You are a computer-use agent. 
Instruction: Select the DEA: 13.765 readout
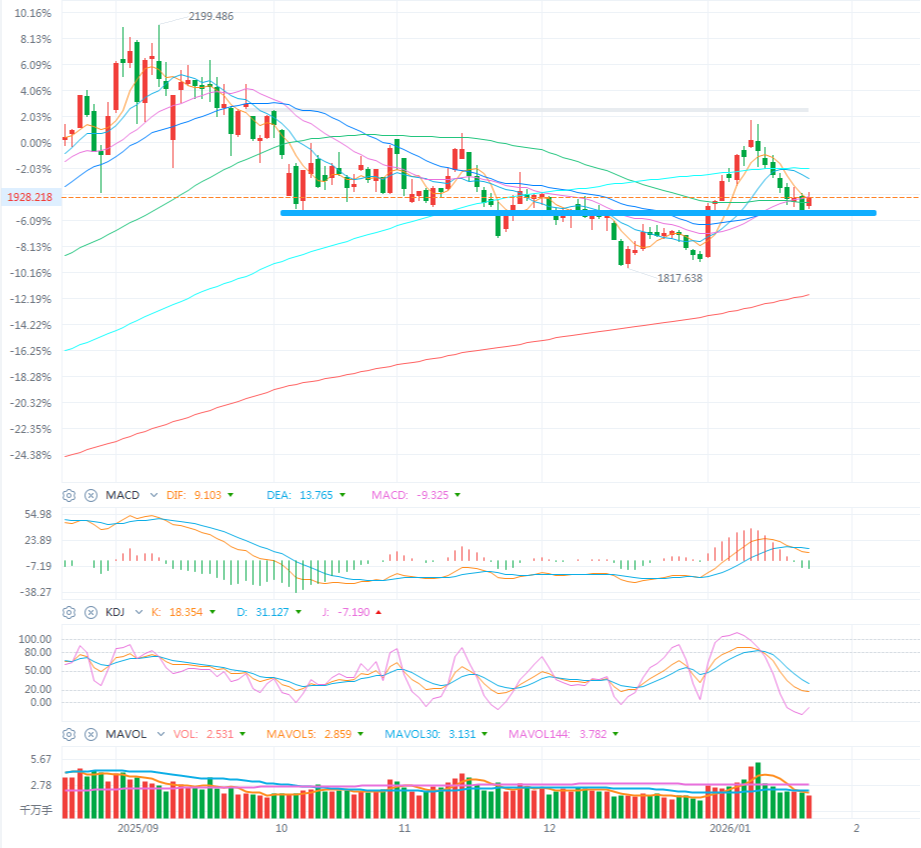click(300, 495)
